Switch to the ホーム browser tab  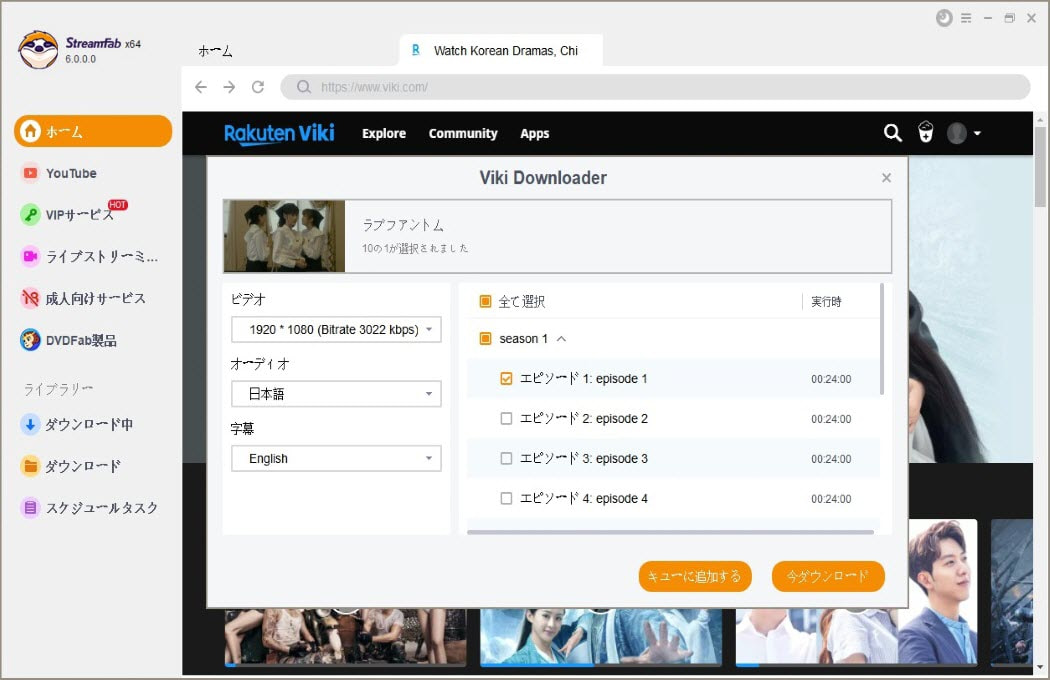pyautogui.click(x=215, y=51)
